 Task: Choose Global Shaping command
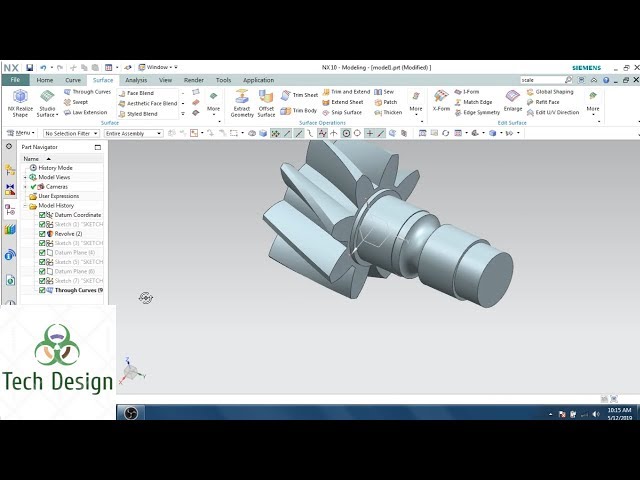[550, 92]
